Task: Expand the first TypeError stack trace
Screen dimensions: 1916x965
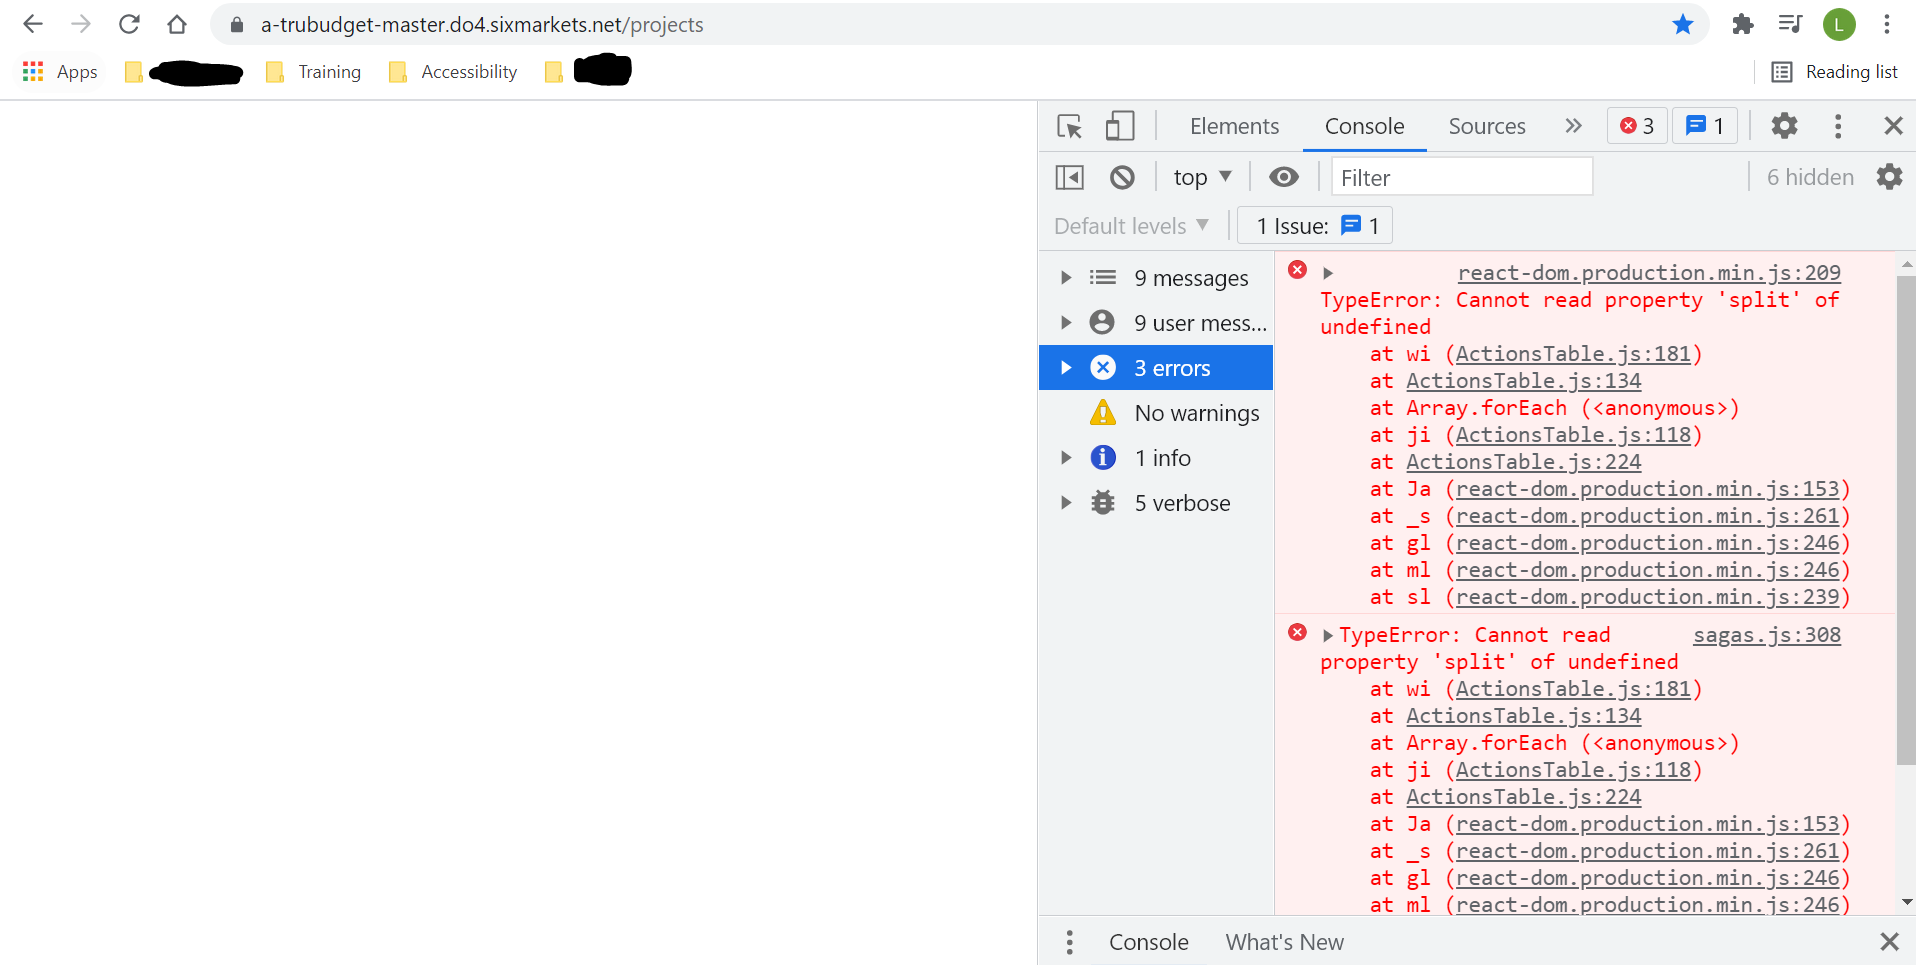Action: point(1329,271)
